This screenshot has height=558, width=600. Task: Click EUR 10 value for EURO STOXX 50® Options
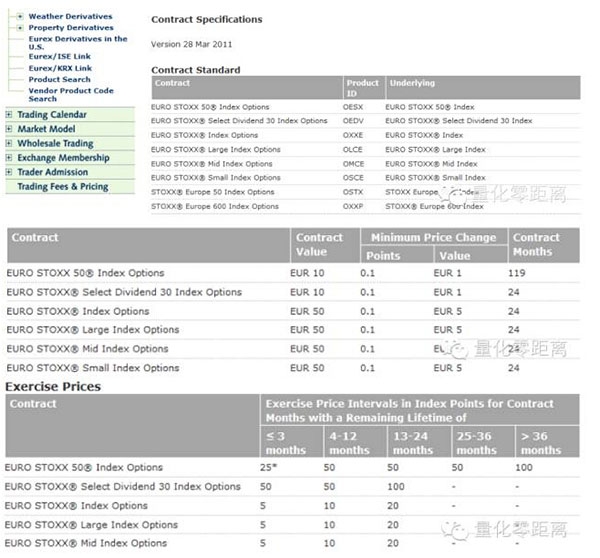click(307, 273)
